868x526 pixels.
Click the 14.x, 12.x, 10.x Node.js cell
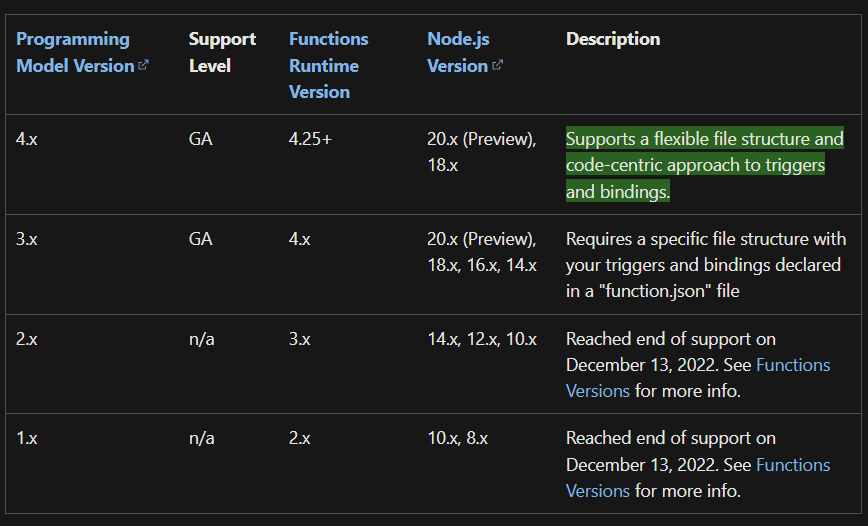[x=482, y=339]
